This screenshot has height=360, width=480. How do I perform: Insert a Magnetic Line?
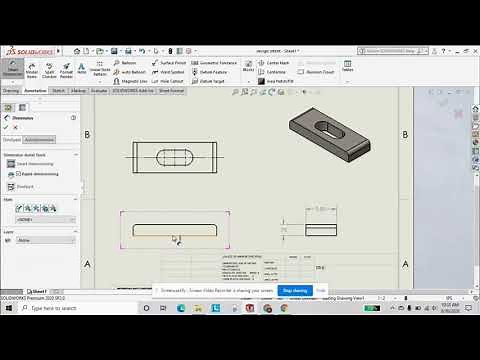[130, 81]
